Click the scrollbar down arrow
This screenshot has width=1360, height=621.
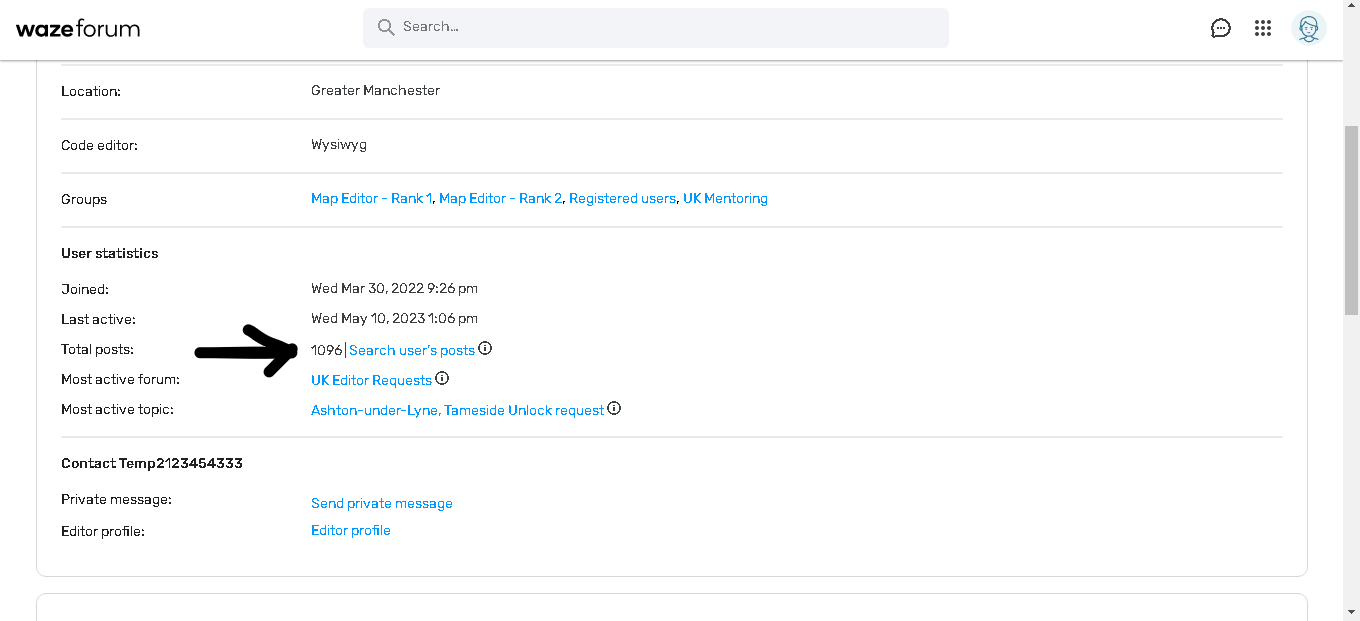tap(1351, 612)
